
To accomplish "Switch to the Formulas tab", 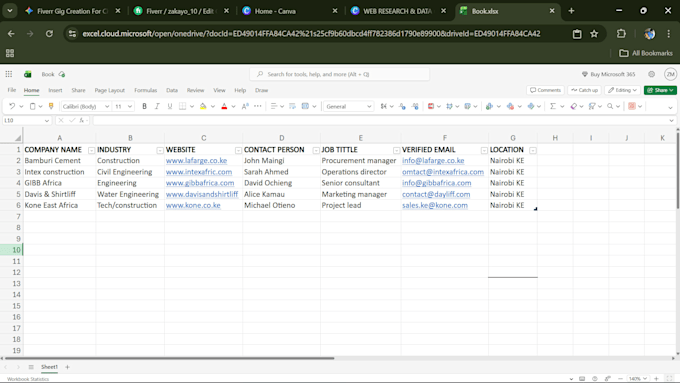I will (x=146, y=90).
